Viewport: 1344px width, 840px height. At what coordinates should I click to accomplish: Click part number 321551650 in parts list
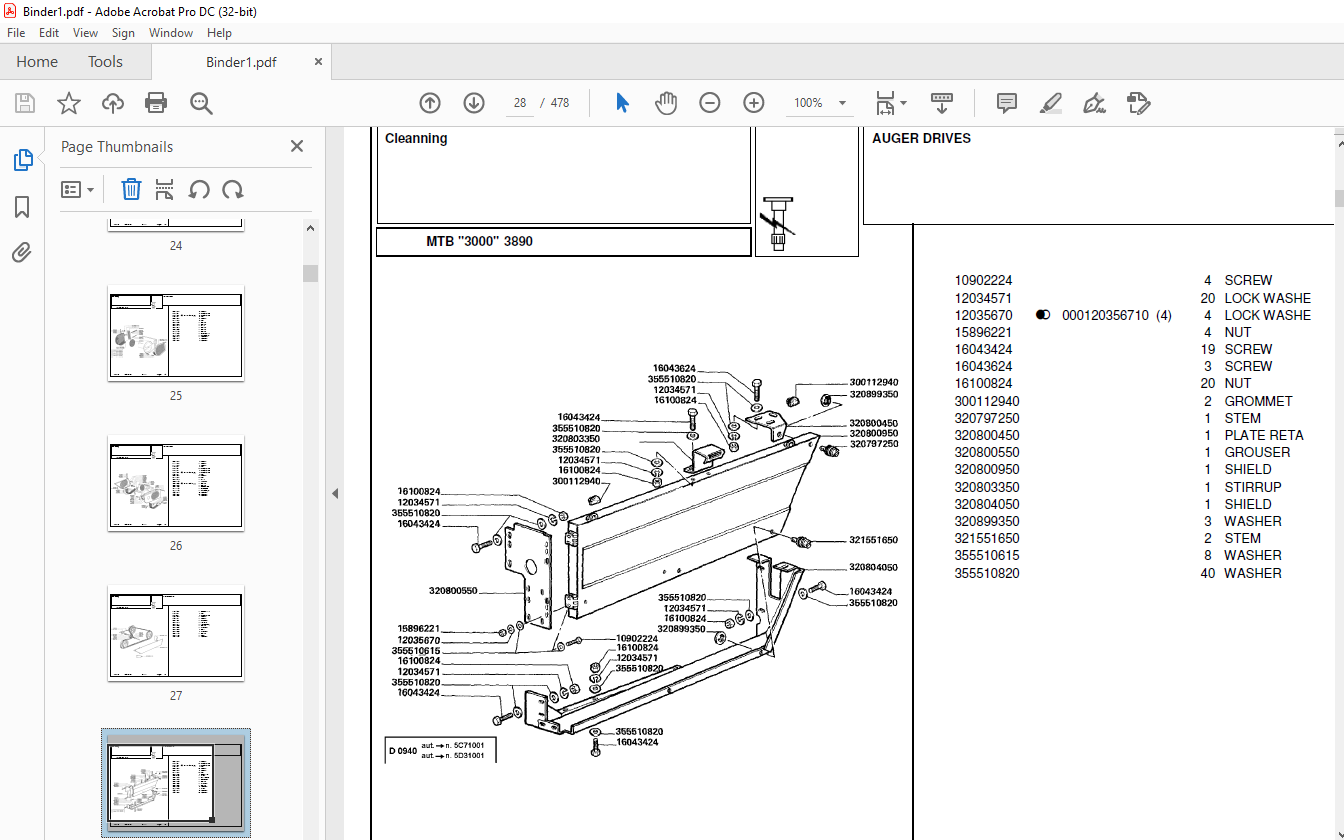click(987, 538)
